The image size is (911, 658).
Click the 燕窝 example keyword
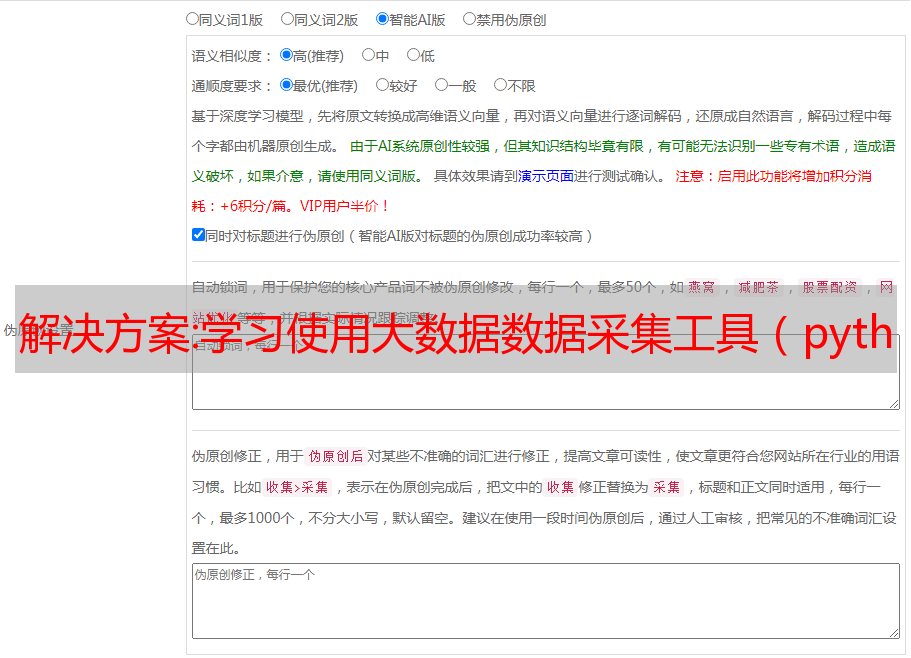(x=701, y=287)
